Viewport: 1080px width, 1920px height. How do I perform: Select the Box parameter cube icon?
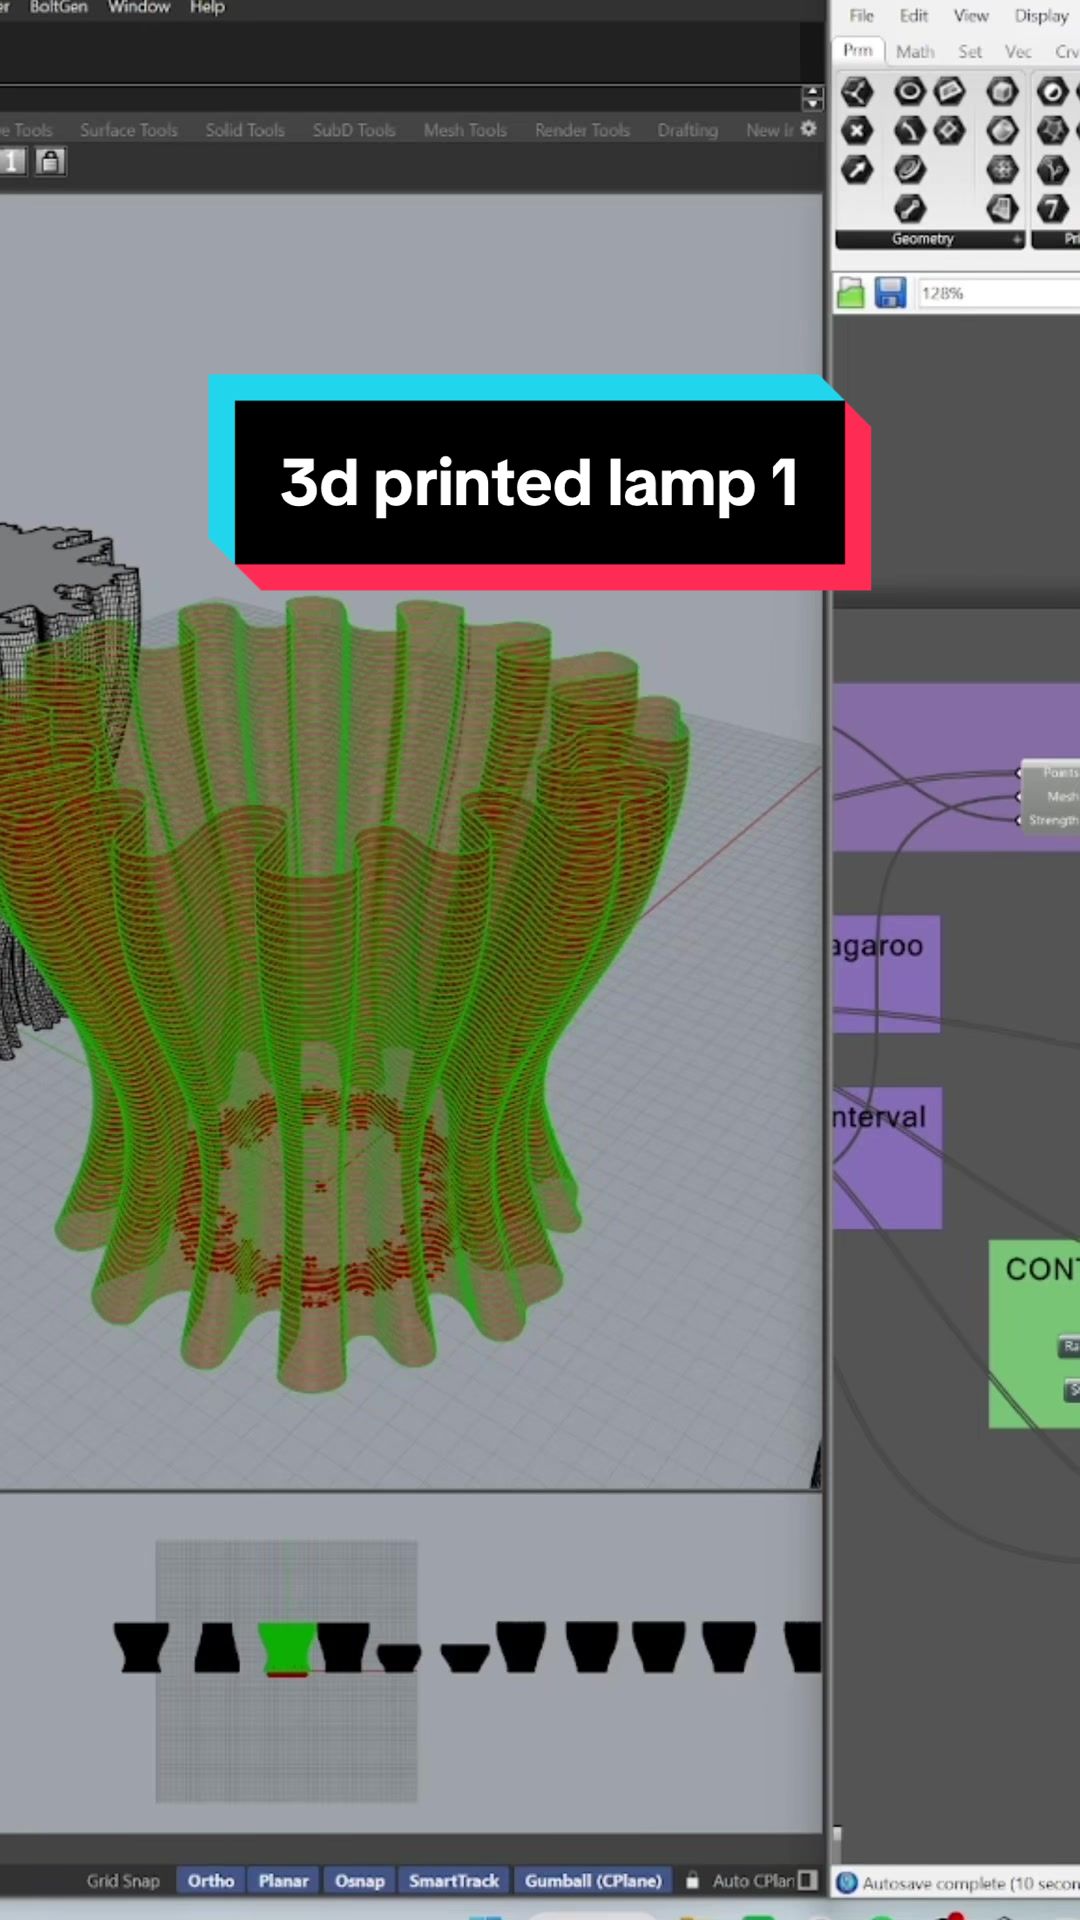click(x=1002, y=92)
